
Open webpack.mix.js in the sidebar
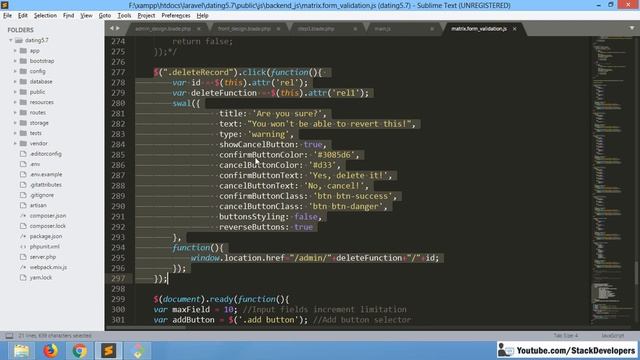pos(48,267)
